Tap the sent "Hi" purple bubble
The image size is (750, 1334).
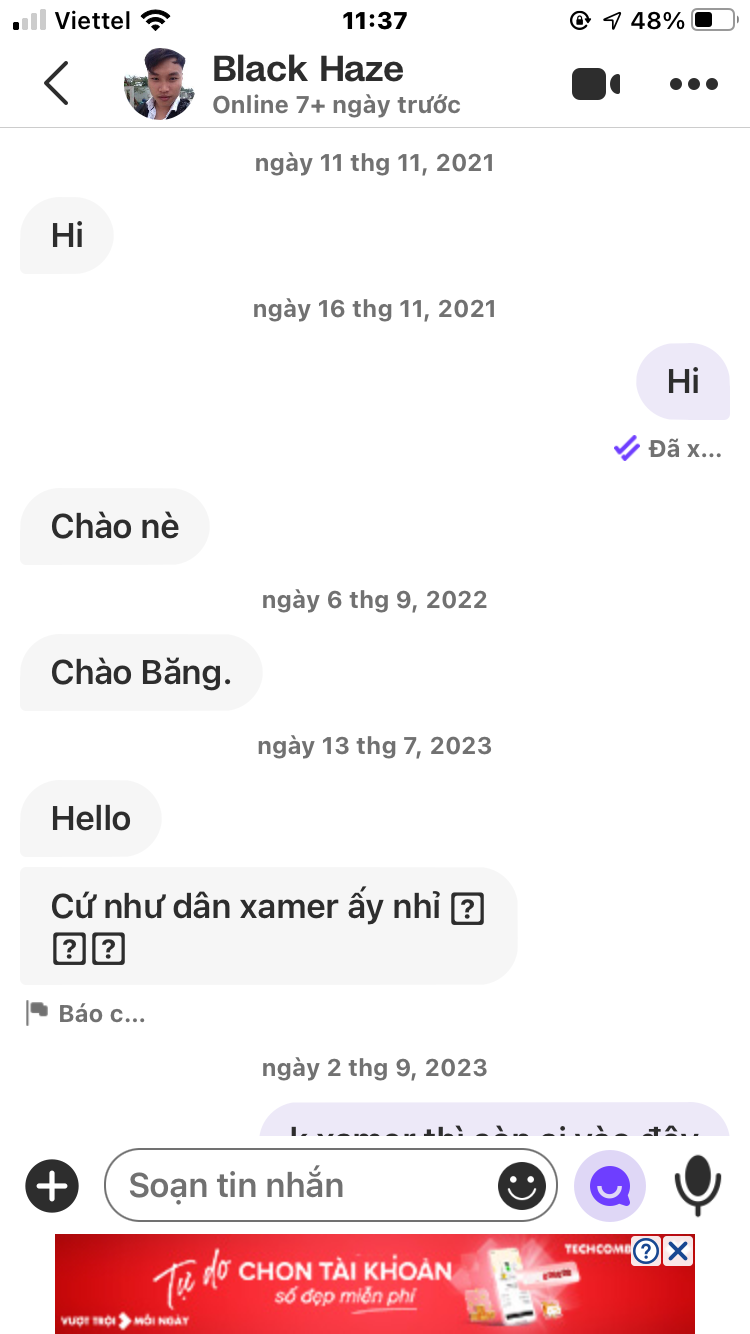(x=683, y=381)
